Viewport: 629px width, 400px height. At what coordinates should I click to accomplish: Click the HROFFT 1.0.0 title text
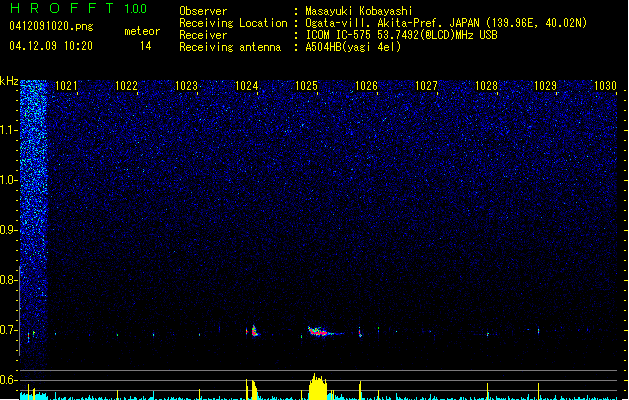click(78, 8)
